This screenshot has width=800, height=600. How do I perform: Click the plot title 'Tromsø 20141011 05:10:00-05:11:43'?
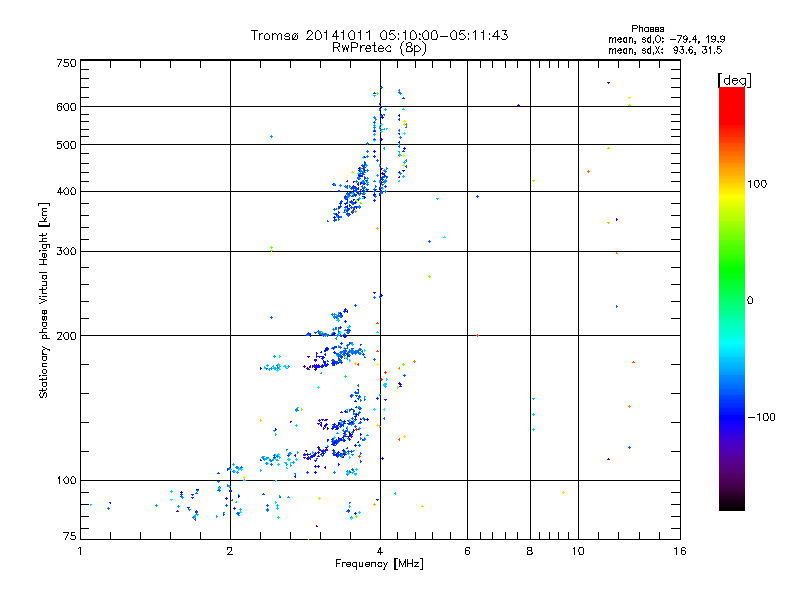tap(379, 35)
